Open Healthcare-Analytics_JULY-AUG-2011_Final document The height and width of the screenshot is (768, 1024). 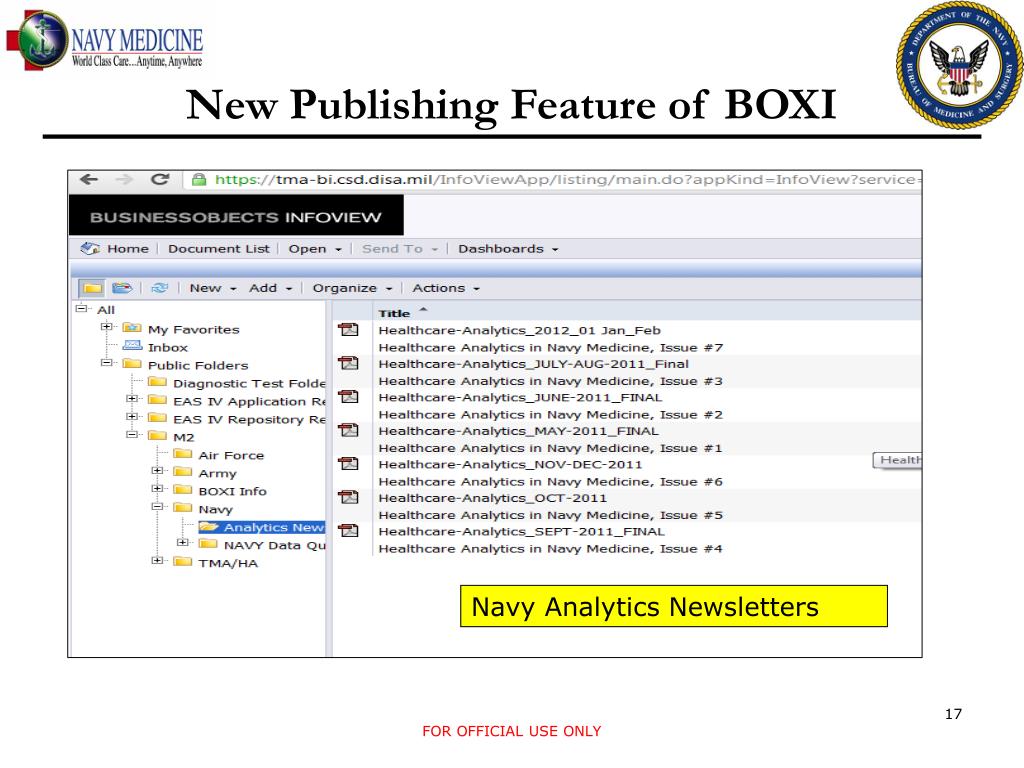[x=534, y=364]
